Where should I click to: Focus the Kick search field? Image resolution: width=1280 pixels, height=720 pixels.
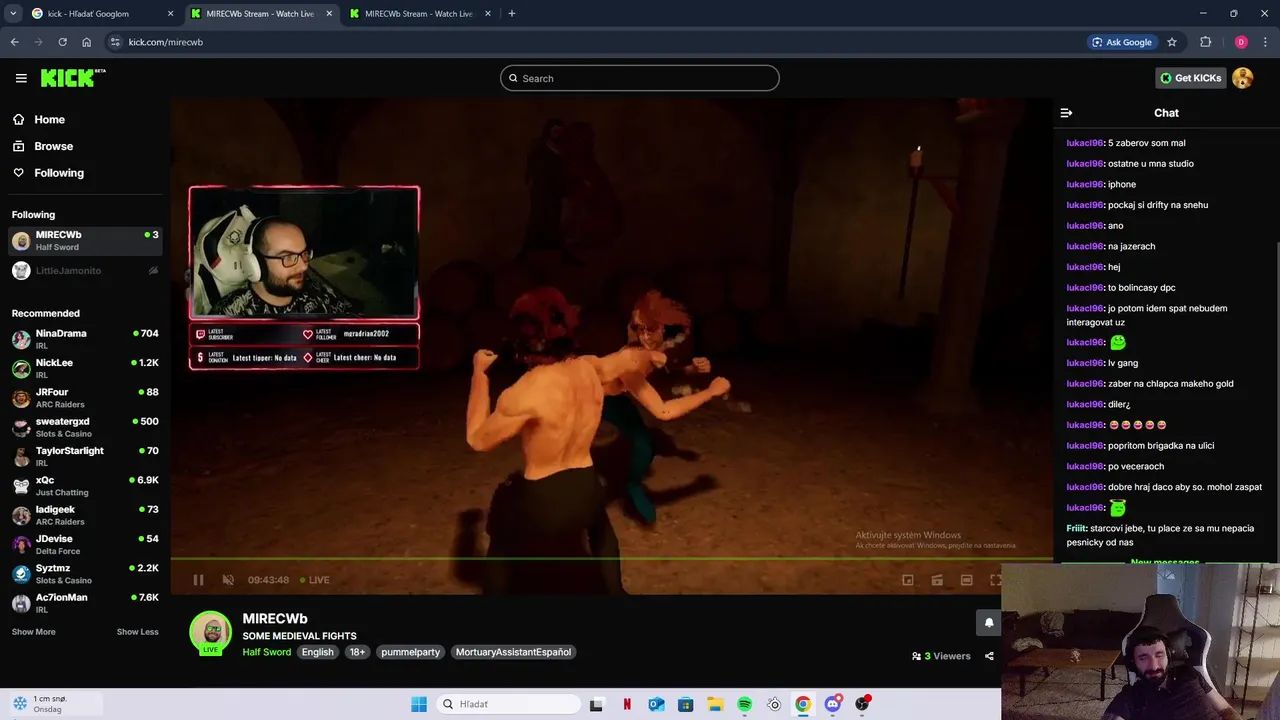point(640,78)
